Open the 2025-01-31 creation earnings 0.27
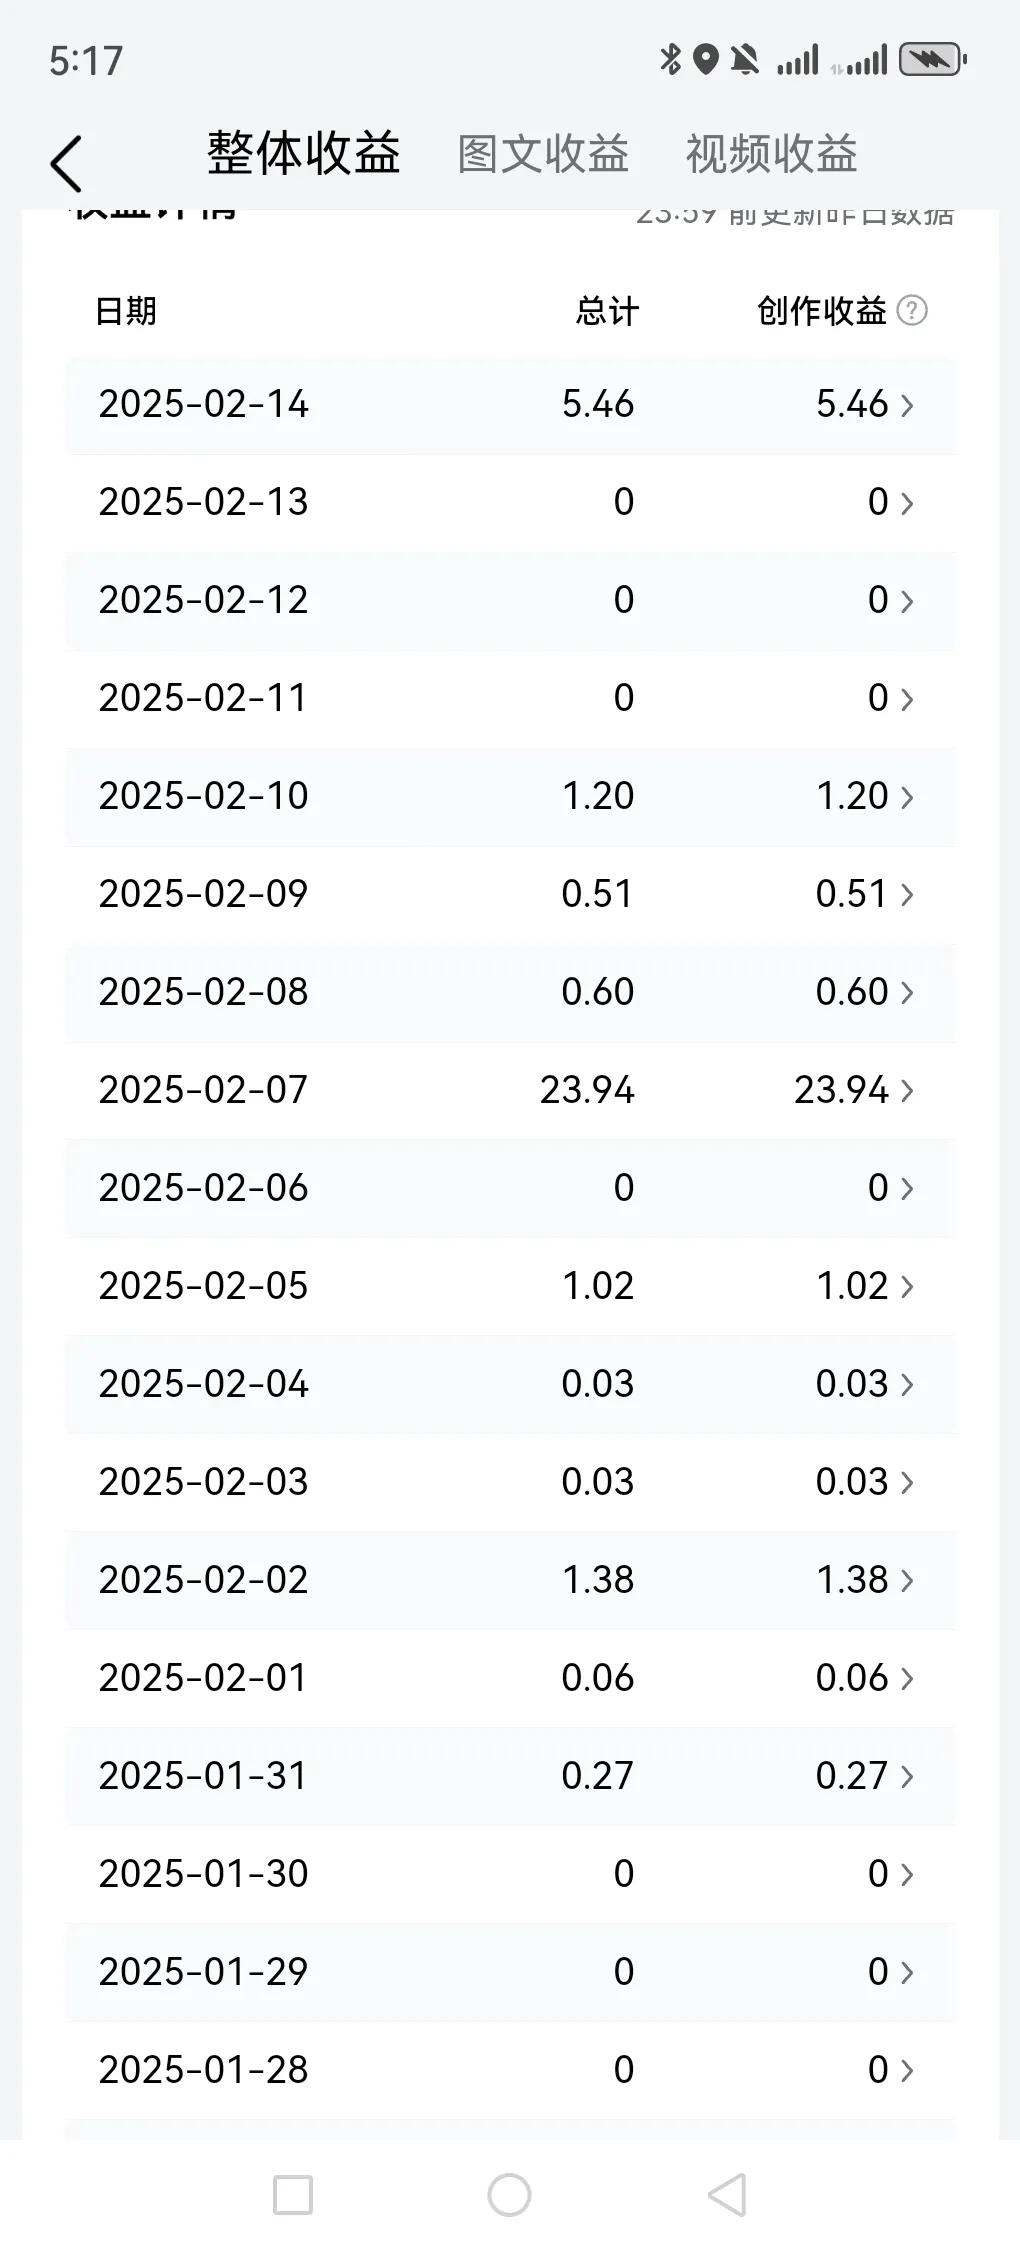1020x2250 pixels. click(852, 1775)
